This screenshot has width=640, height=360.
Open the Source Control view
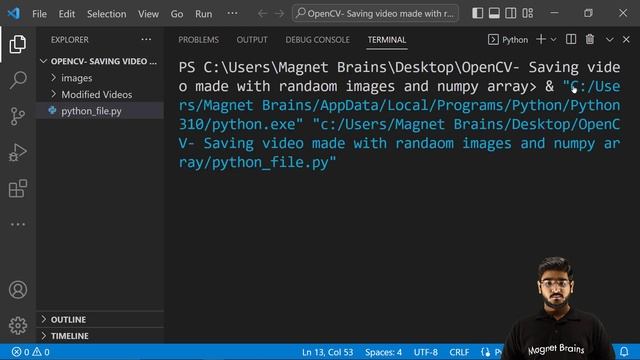tap(18, 116)
